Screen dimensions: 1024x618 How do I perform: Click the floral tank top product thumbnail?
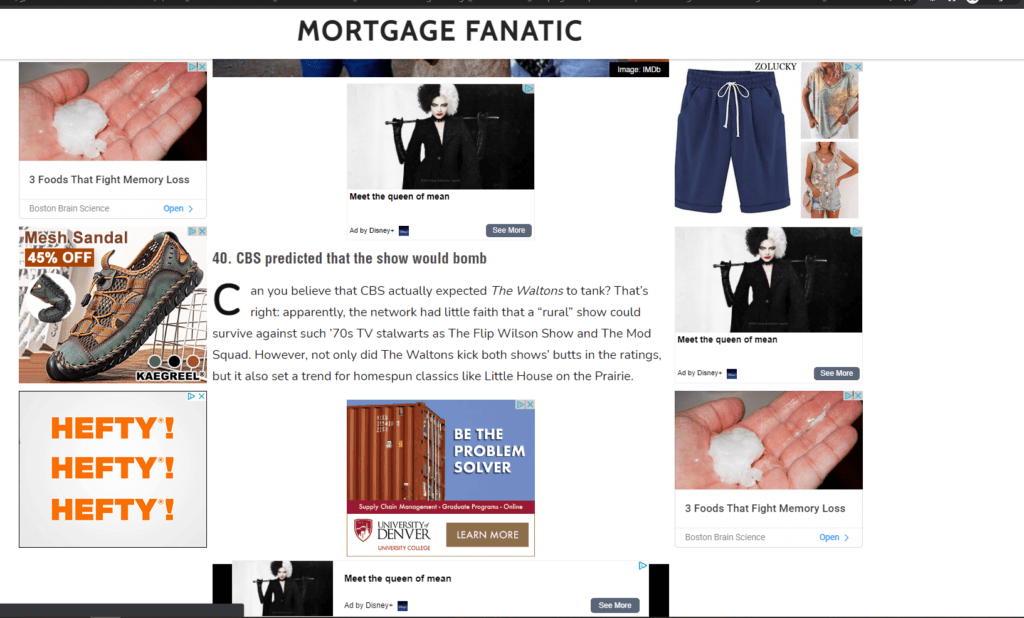click(x=829, y=180)
